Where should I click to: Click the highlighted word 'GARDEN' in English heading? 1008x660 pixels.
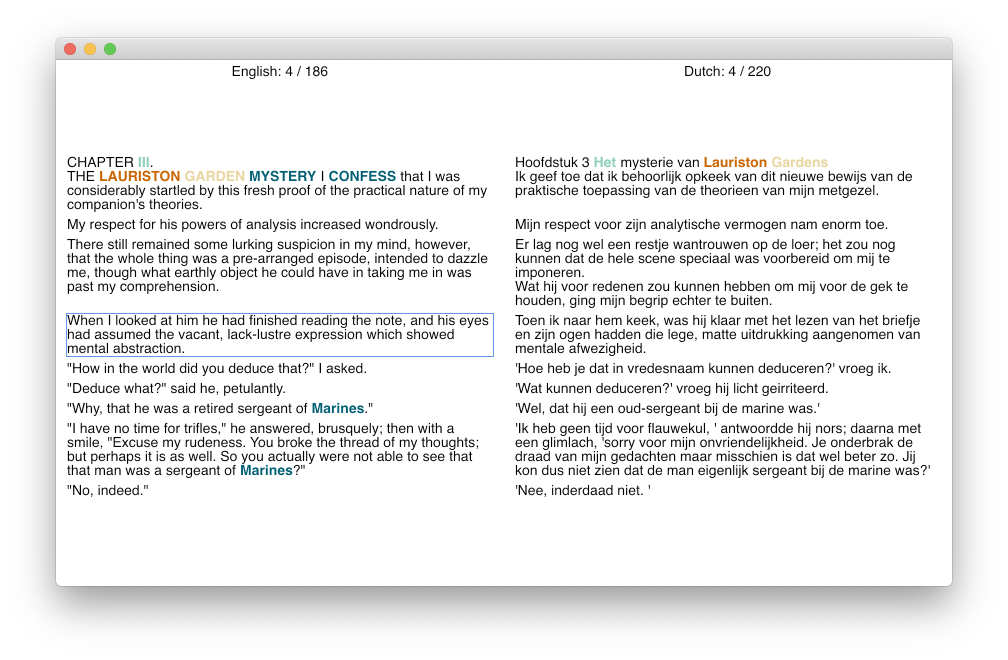215,176
